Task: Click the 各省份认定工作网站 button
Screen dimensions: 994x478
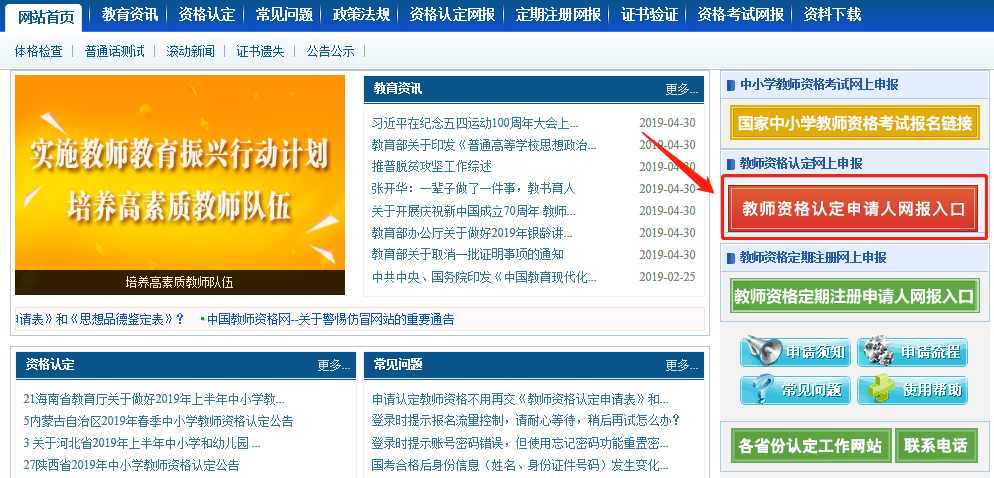Action: [x=809, y=445]
